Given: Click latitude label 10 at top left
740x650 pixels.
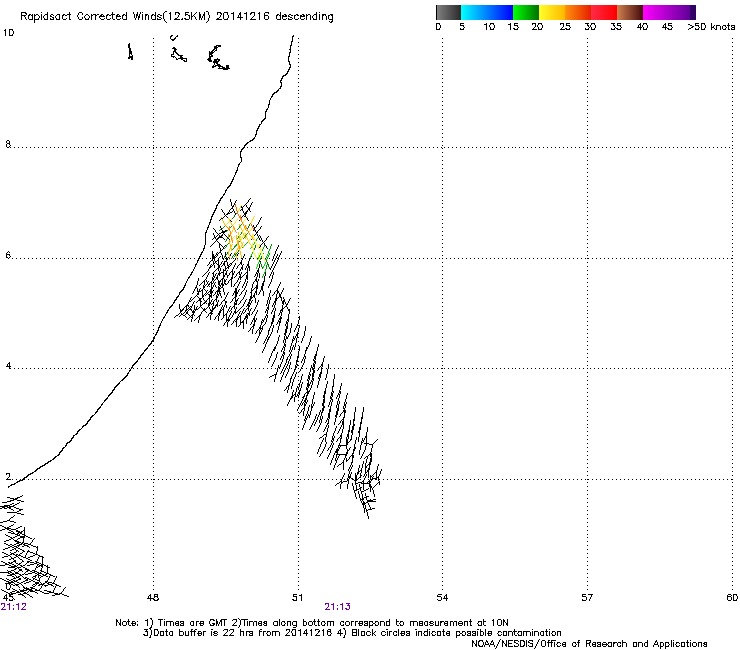Looking at the screenshot, I should point(8,33).
